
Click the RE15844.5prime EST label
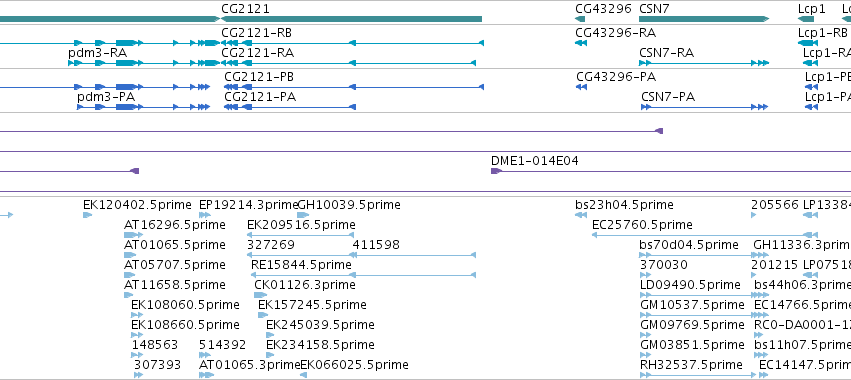[x=301, y=265]
